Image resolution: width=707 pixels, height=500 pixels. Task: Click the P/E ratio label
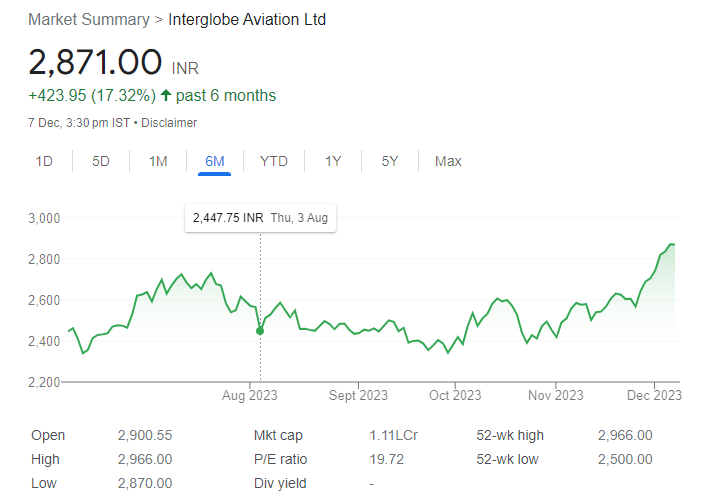pyautogui.click(x=280, y=459)
